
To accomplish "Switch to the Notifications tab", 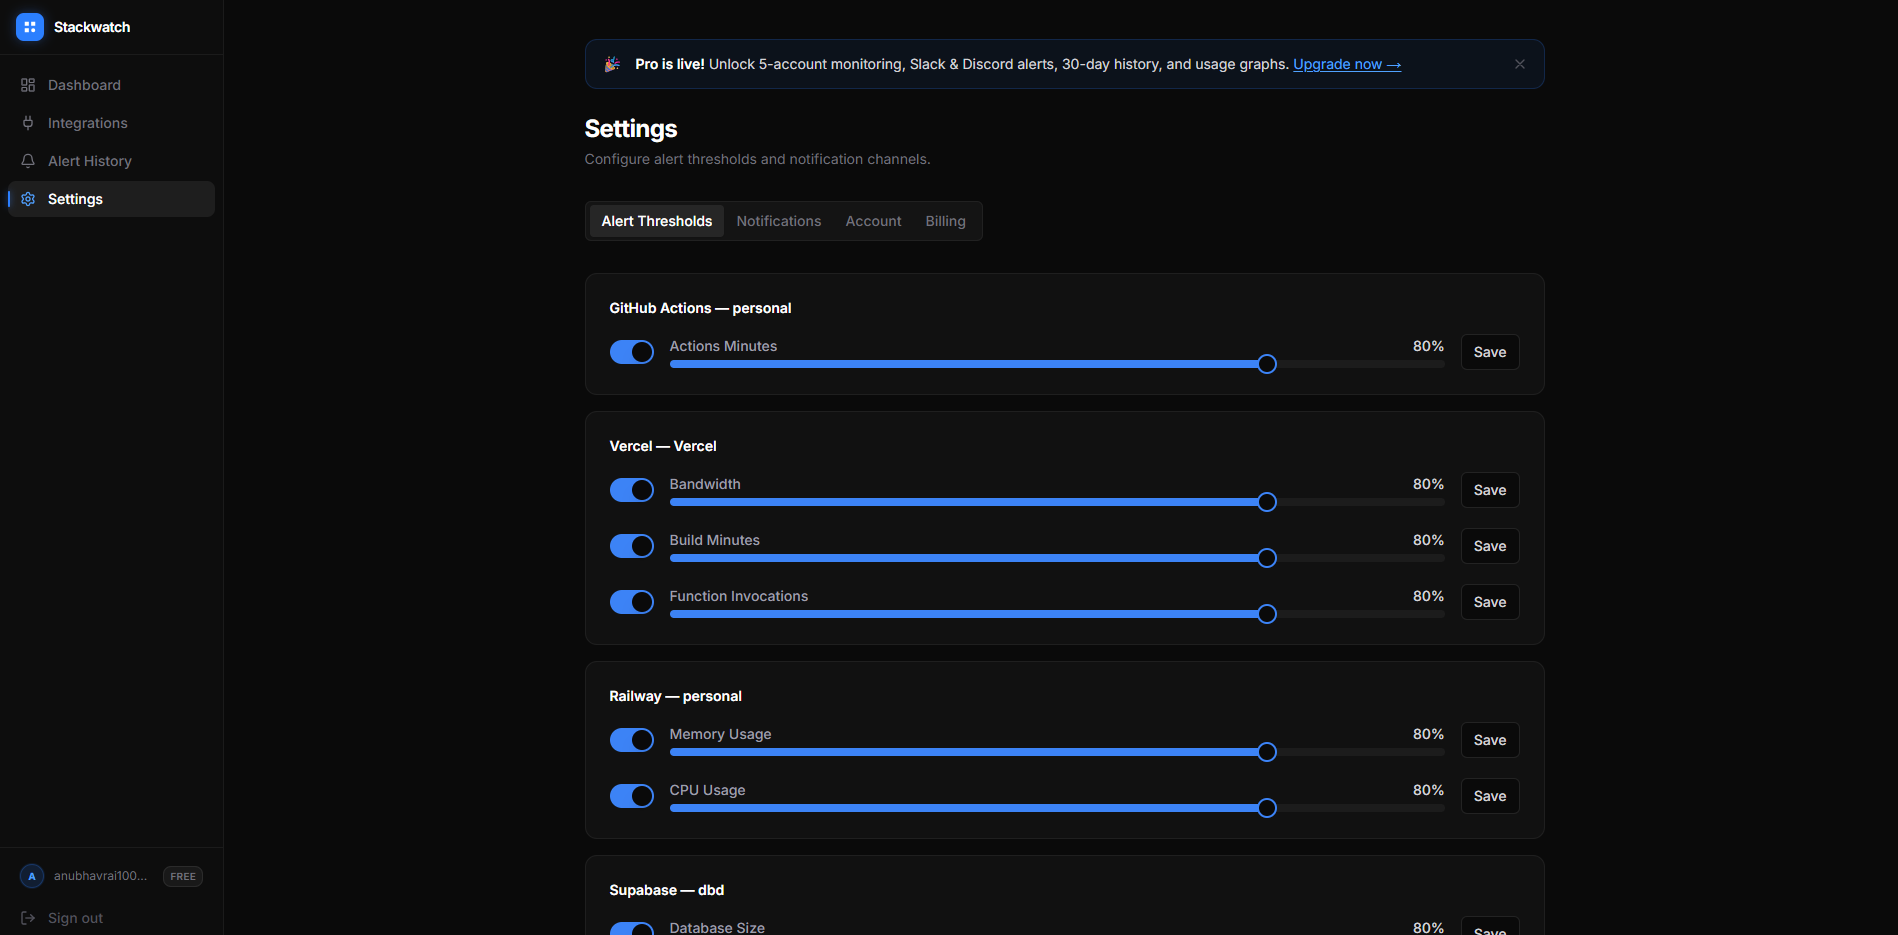I will coord(779,220).
